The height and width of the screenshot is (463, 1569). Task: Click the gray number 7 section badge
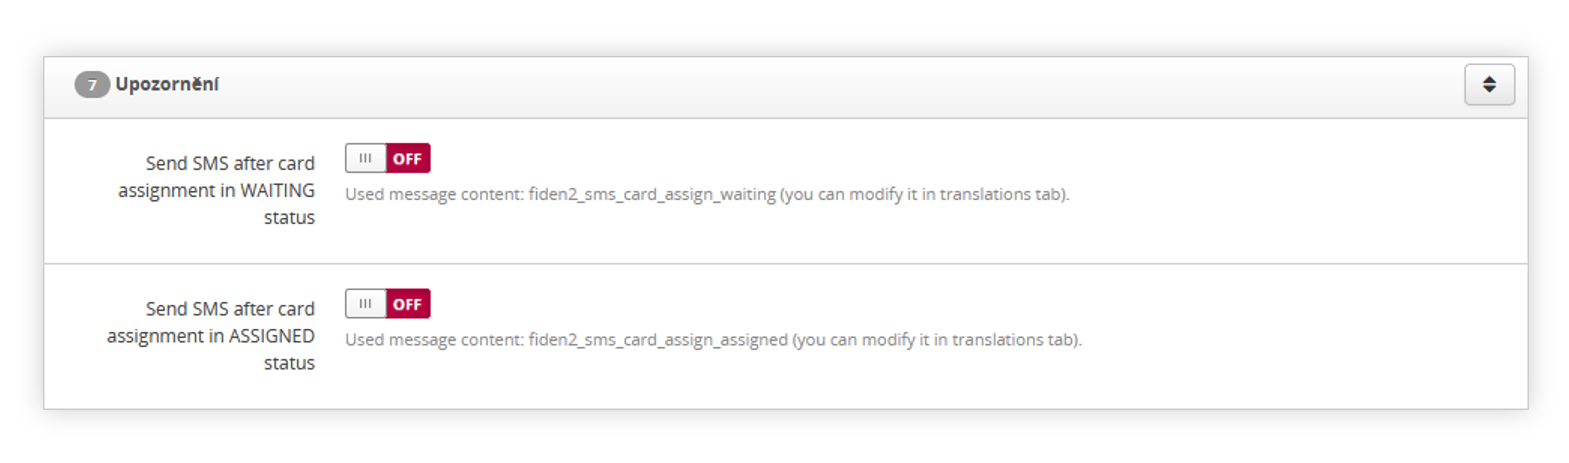(92, 85)
